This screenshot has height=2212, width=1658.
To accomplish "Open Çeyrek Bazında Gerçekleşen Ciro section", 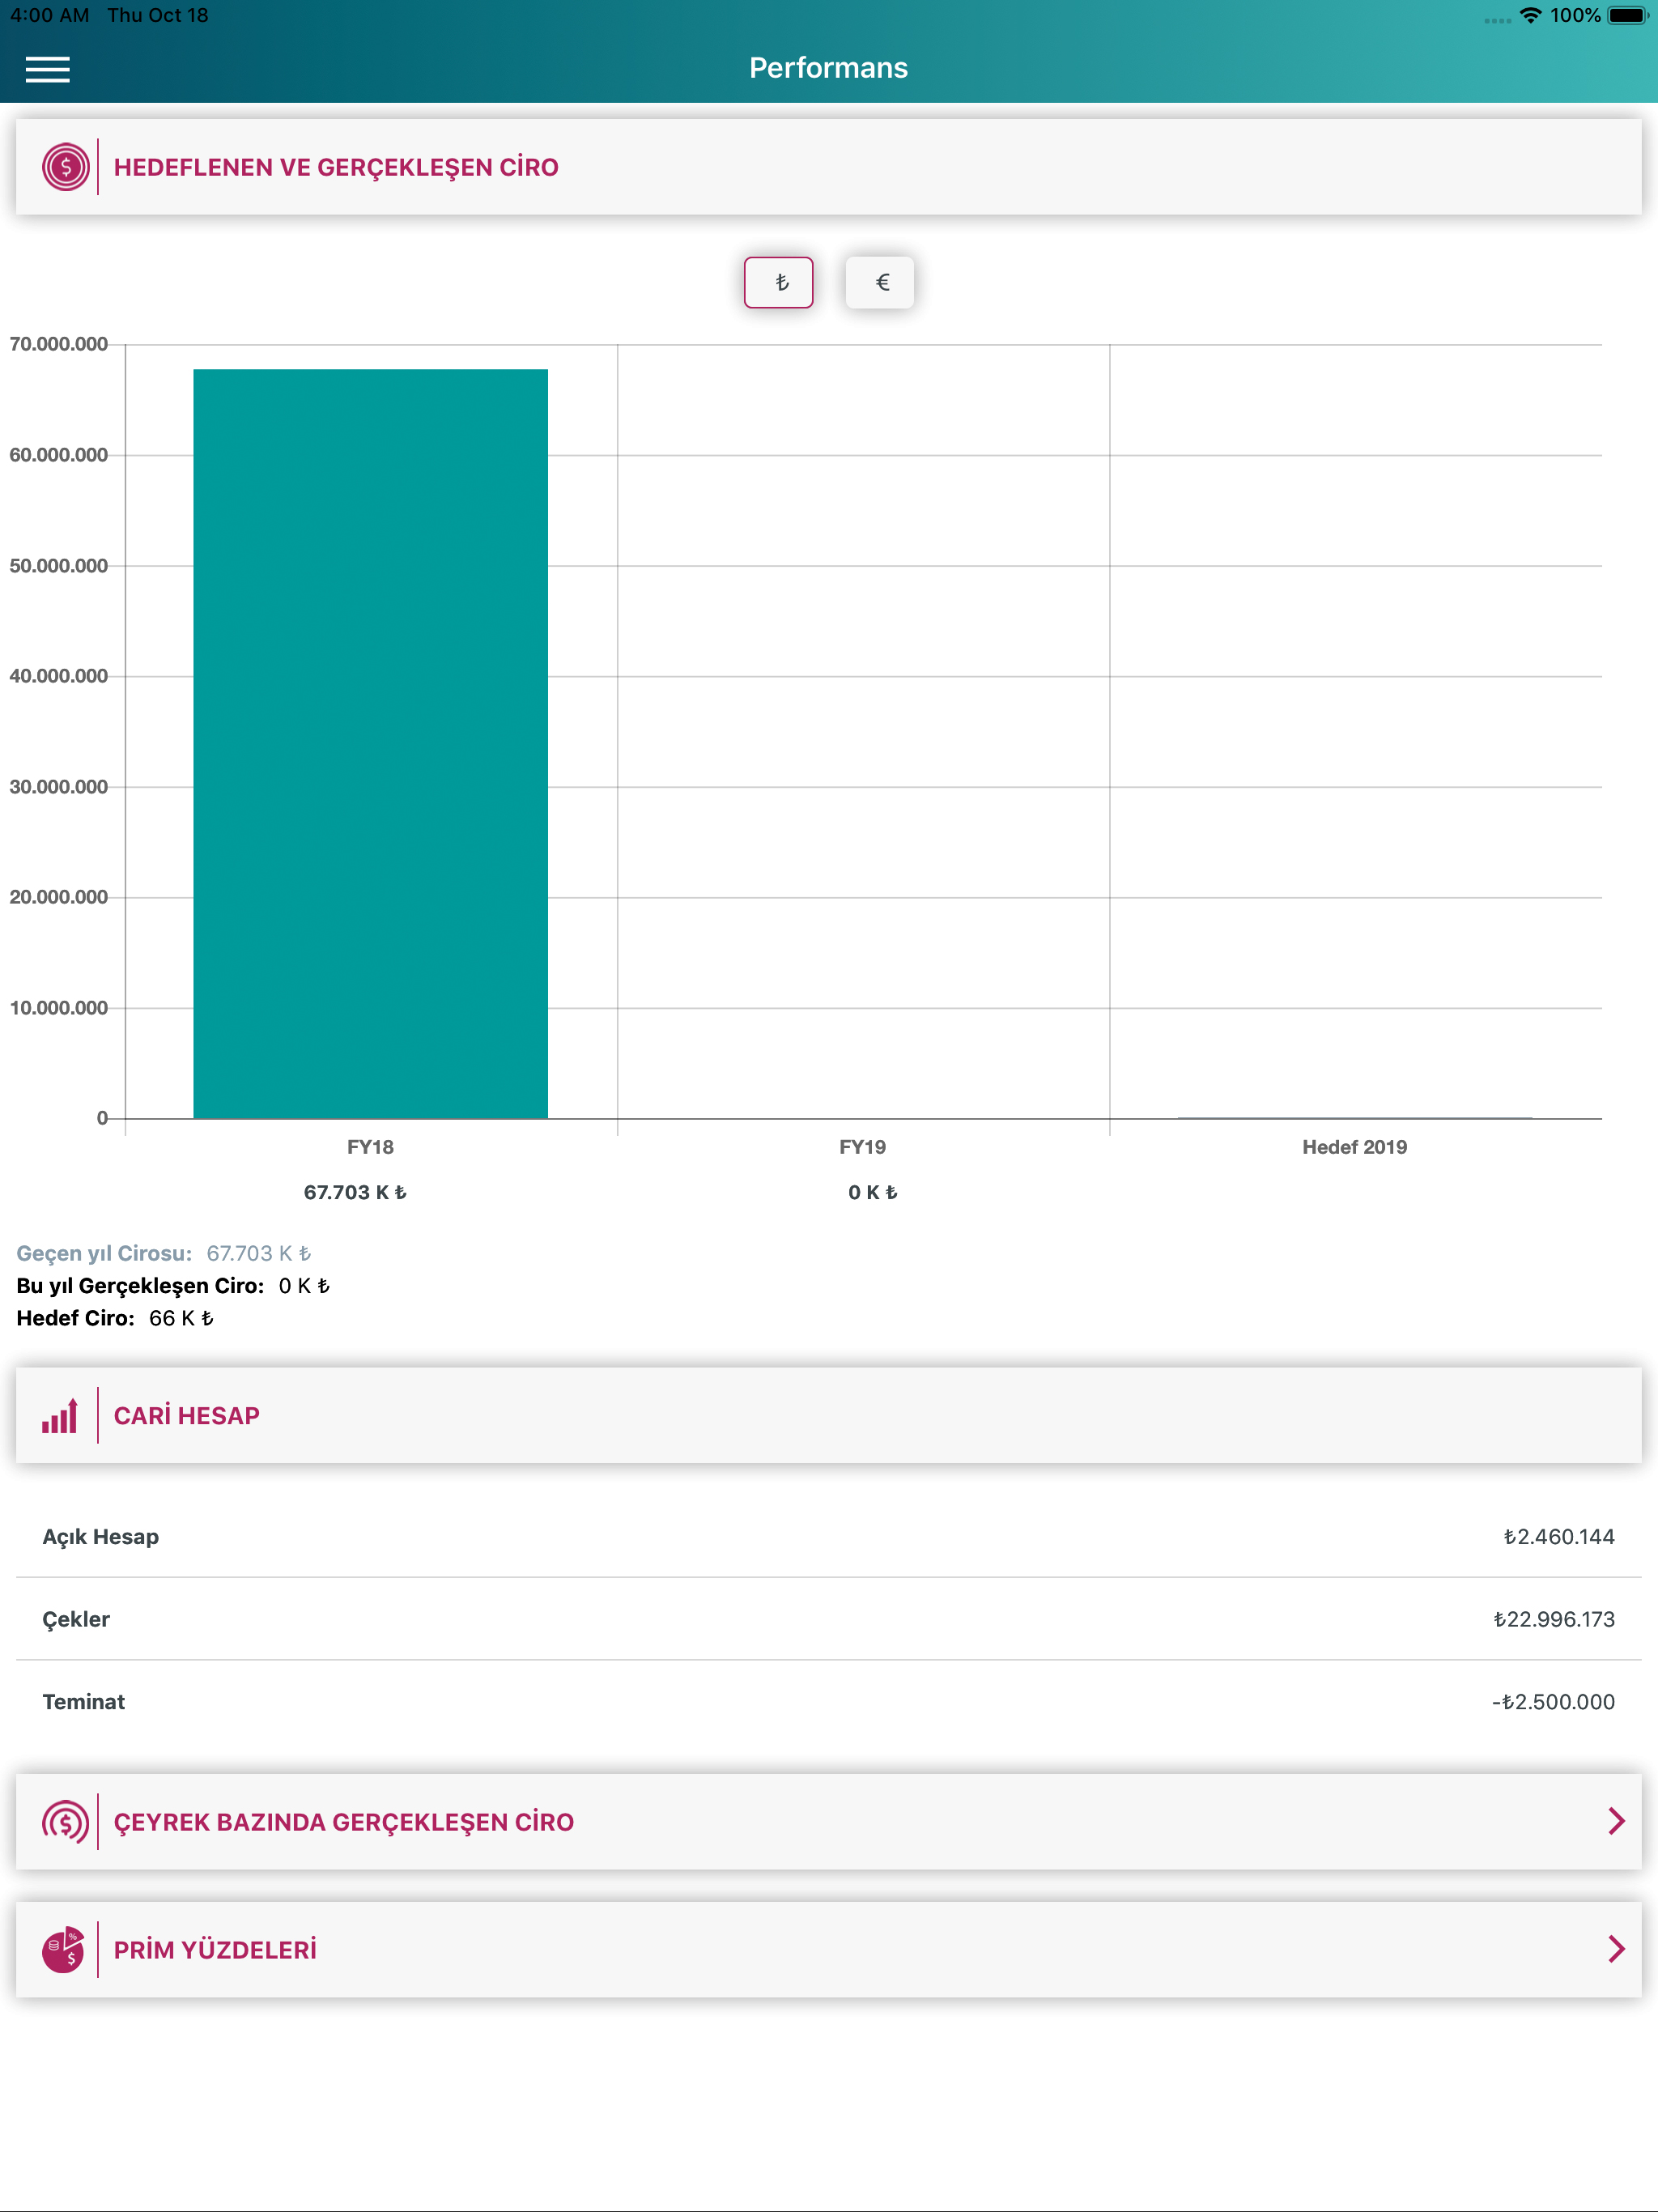I will pyautogui.click(x=829, y=1821).
